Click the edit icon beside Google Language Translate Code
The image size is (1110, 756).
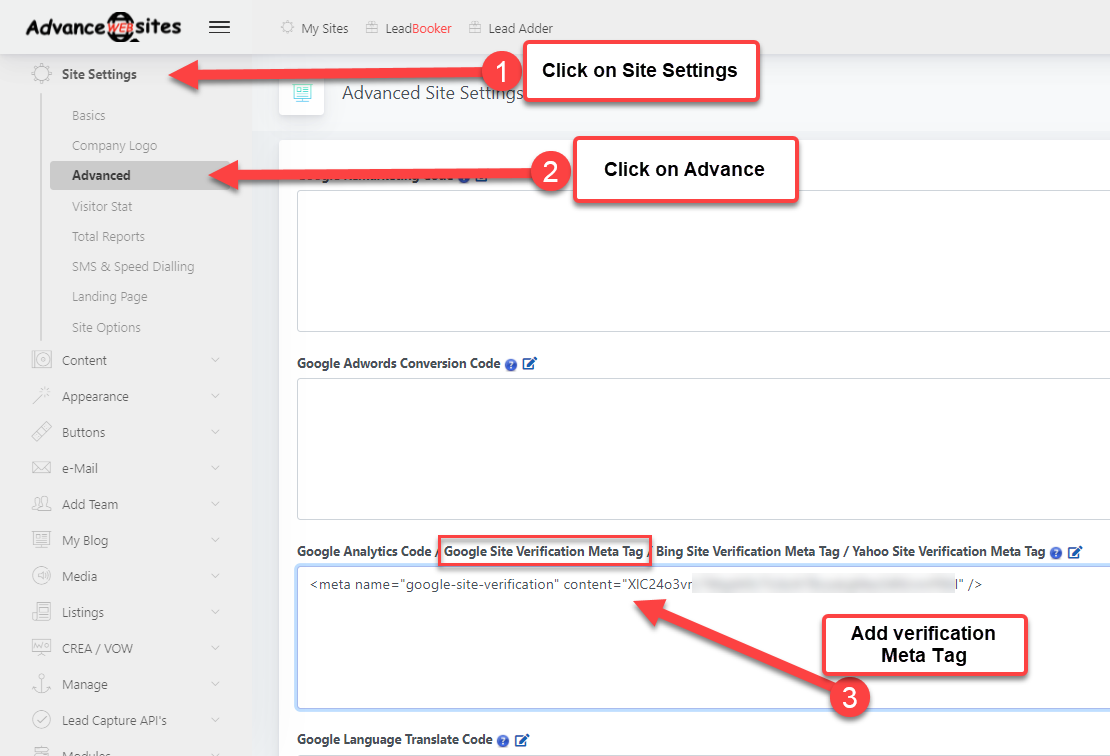pyautogui.click(x=521, y=740)
